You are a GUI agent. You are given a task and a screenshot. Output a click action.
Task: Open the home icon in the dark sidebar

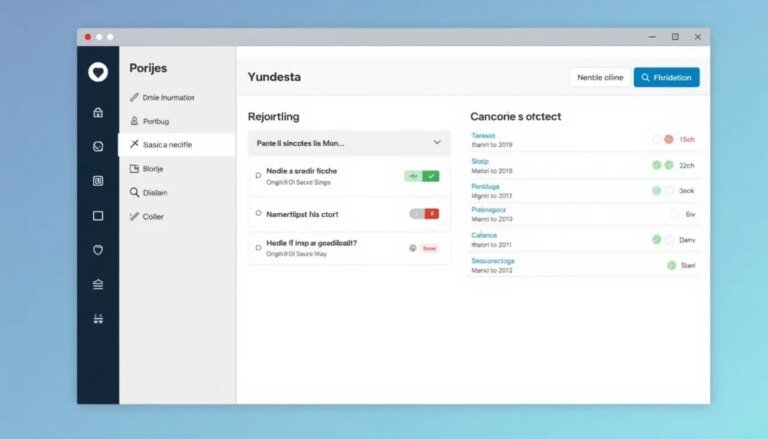point(98,112)
